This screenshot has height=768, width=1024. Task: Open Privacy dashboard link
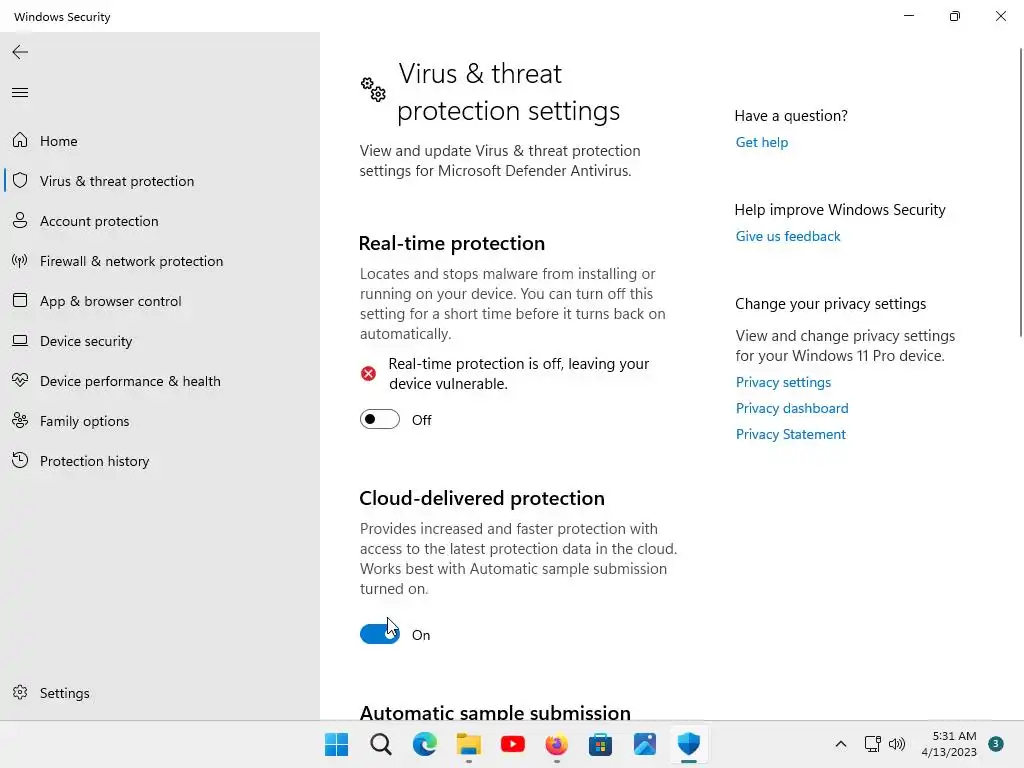coord(792,408)
